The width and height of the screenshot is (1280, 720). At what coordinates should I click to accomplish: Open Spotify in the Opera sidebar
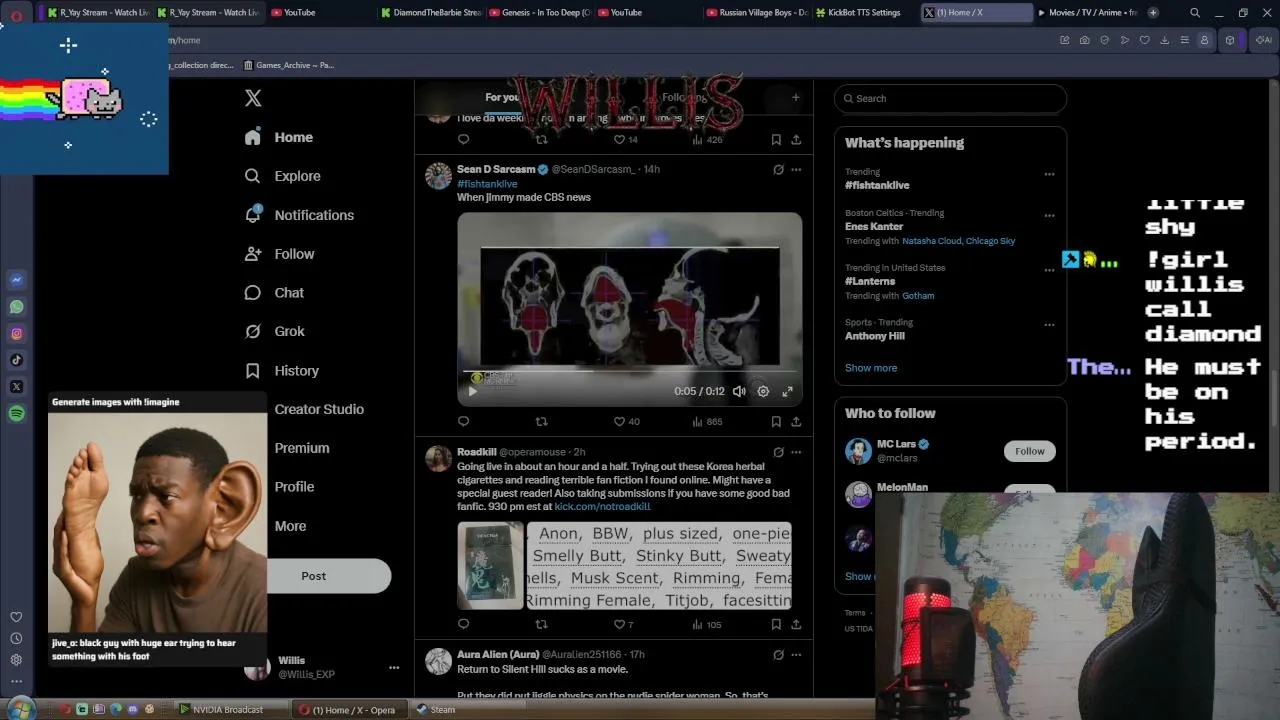point(16,413)
